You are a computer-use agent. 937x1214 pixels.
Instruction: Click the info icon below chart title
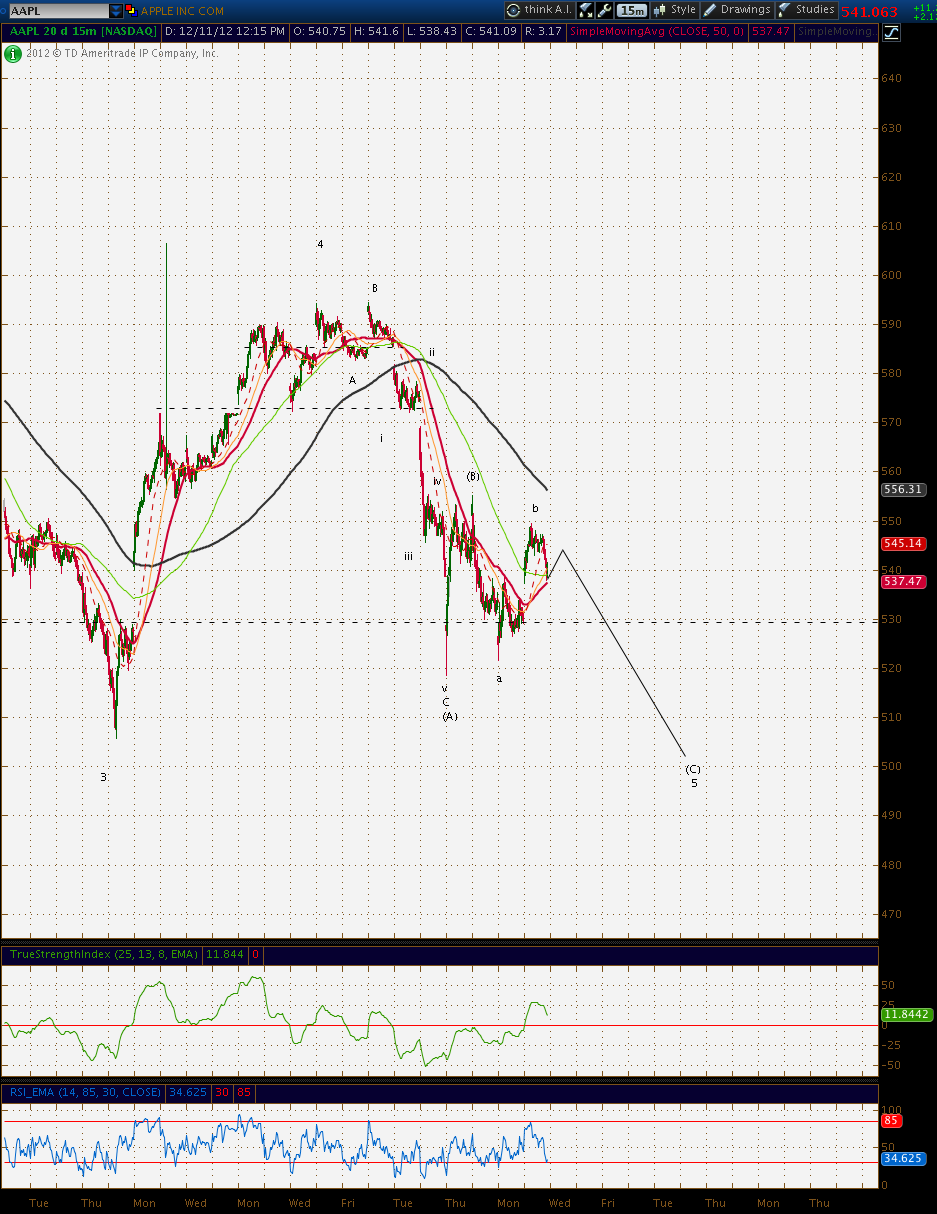coord(11,53)
